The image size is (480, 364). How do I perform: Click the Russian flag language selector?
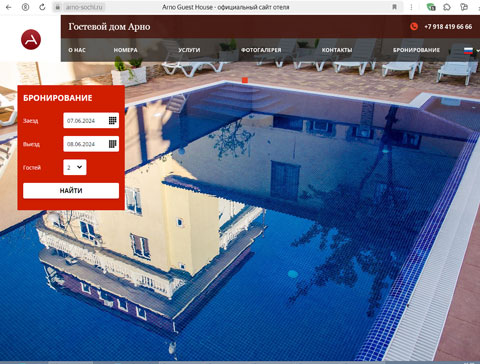(468, 50)
